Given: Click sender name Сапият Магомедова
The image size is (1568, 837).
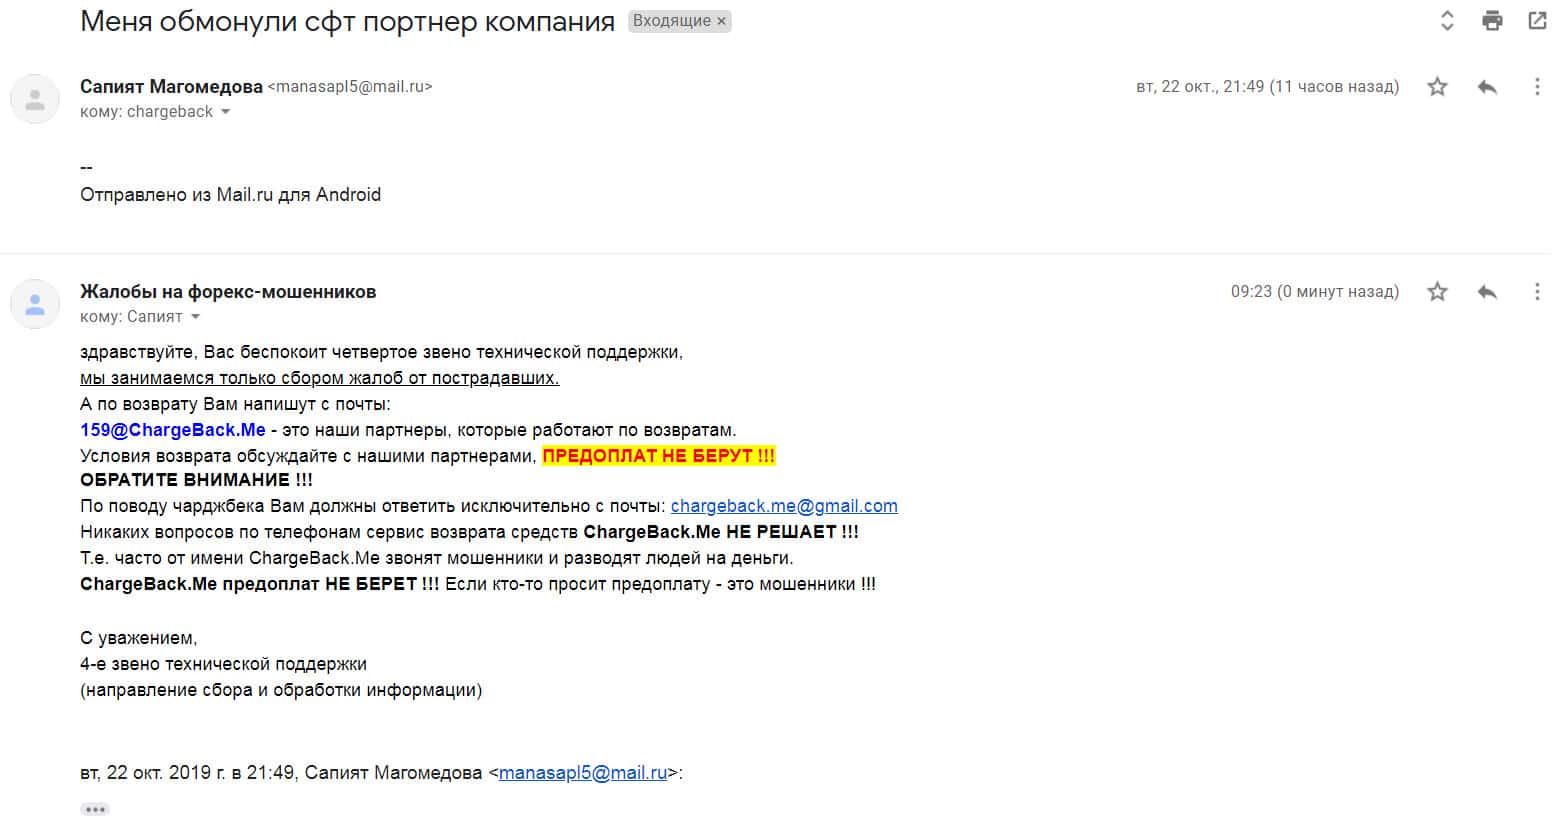Looking at the screenshot, I should tap(171, 87).
